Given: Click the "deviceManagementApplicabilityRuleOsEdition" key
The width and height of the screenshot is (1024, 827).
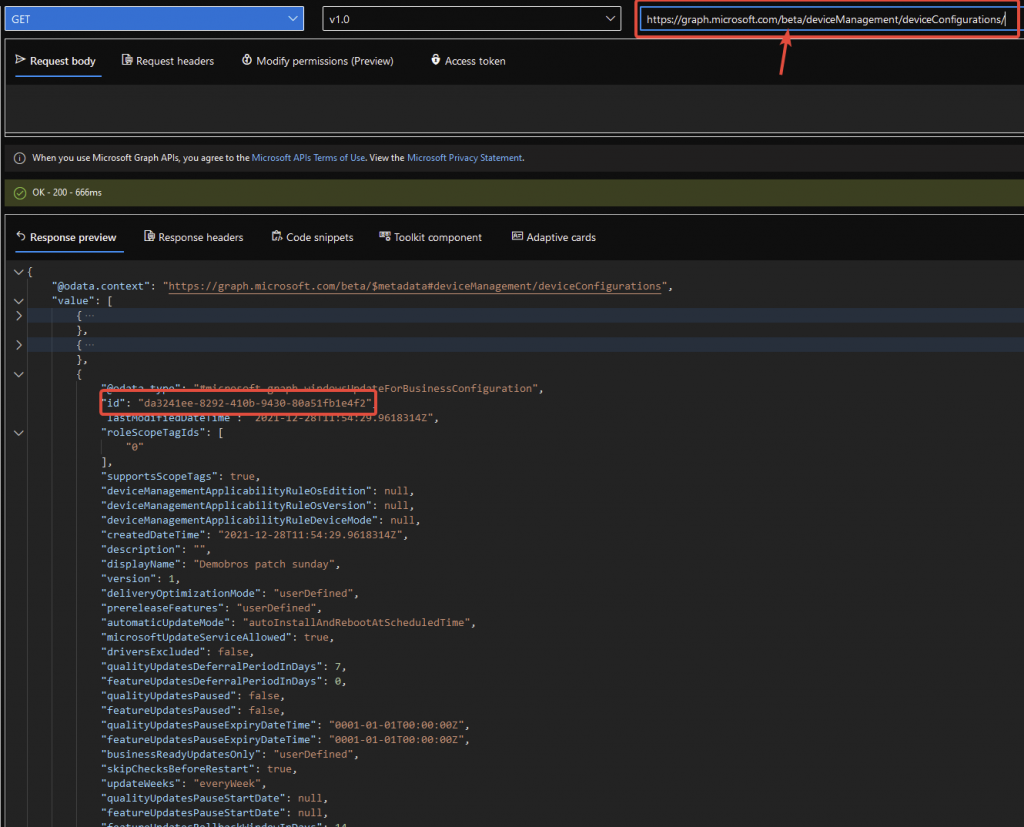Looking at the screenshot, I should click(236, 491).
